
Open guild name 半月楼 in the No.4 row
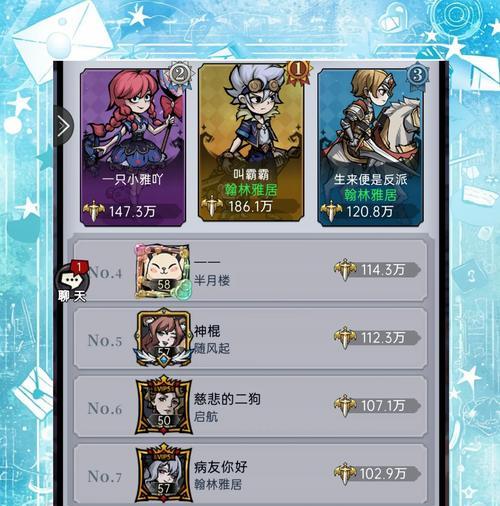coord(212,280)
